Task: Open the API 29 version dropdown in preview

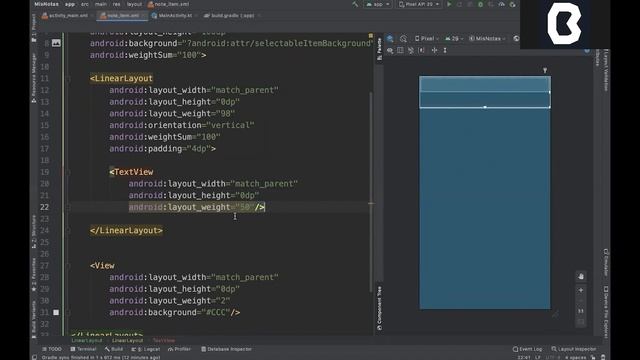Action: click(x=453, y=38)
